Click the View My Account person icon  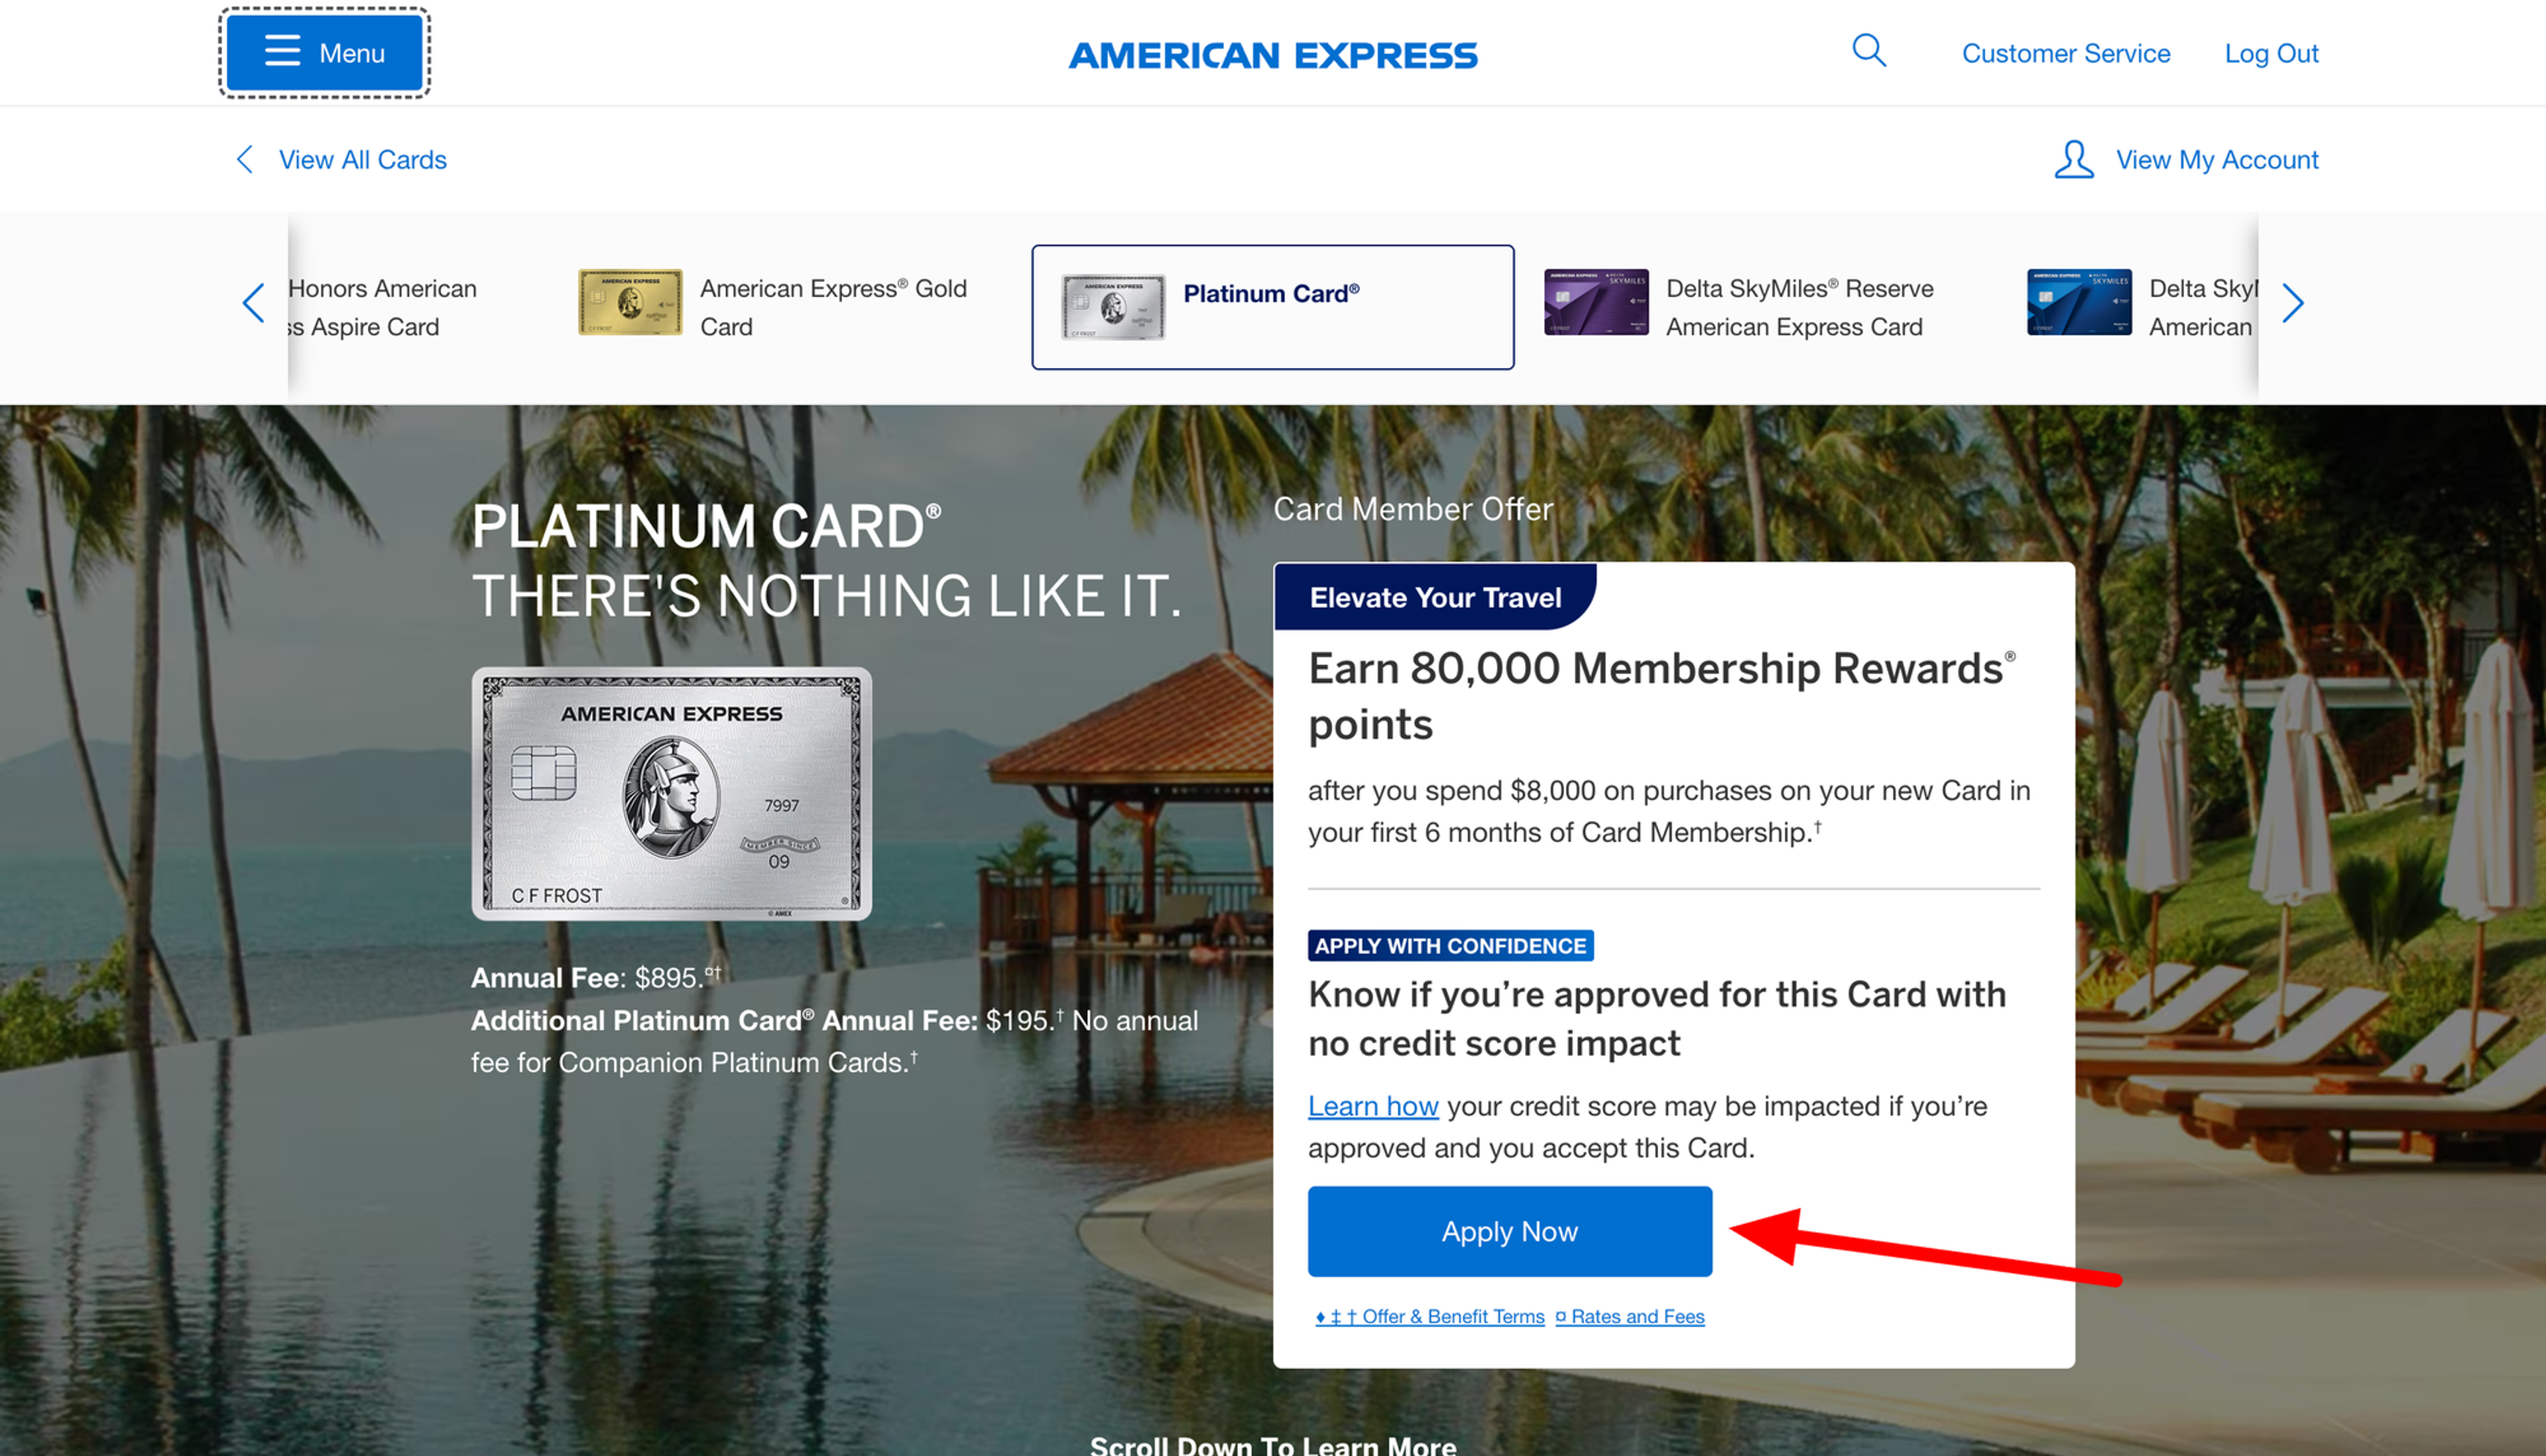click(x=2074, y=160)
